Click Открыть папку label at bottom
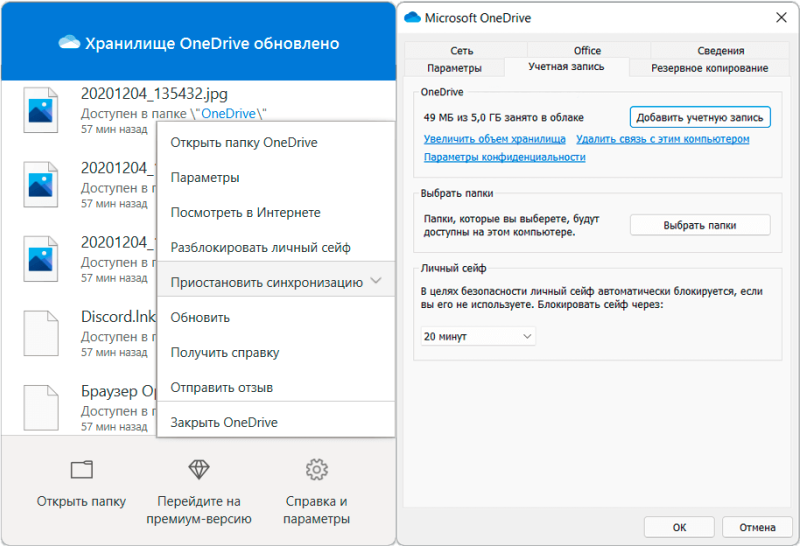This screenshot has height=546, width=800. [81, 501]
